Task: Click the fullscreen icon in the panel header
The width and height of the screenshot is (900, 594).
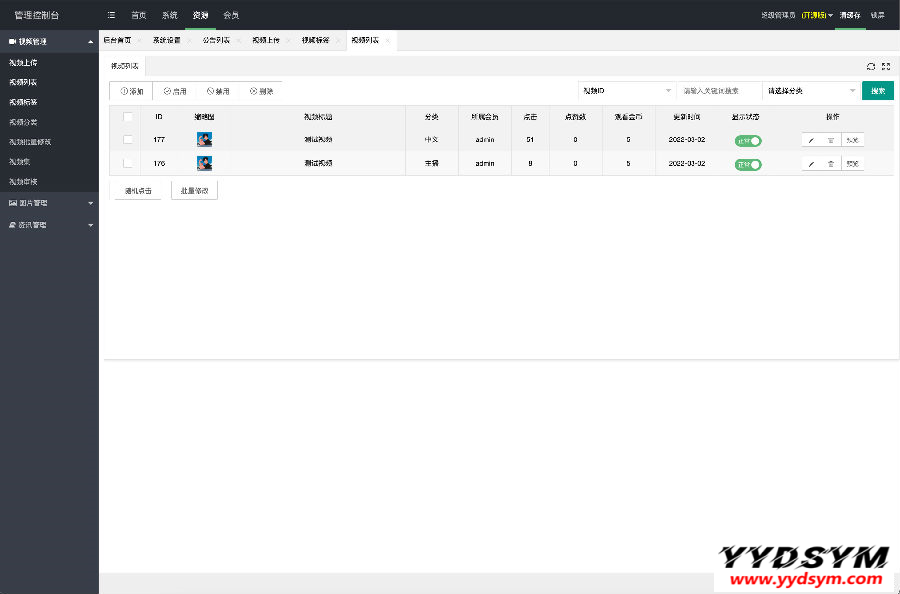Action: (886, 66)
